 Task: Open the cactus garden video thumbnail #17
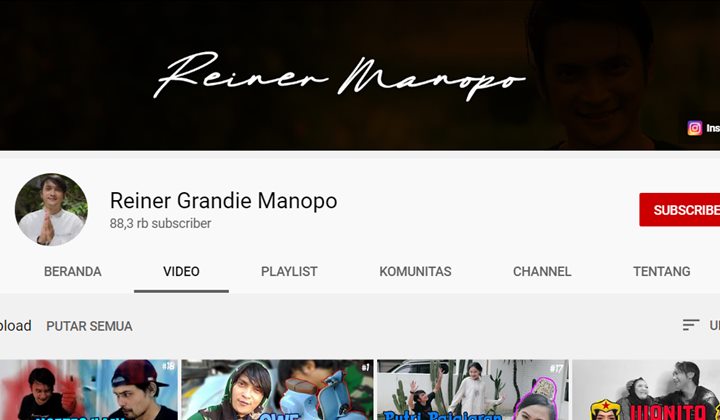pyautogui.click(x=472, y=390)
